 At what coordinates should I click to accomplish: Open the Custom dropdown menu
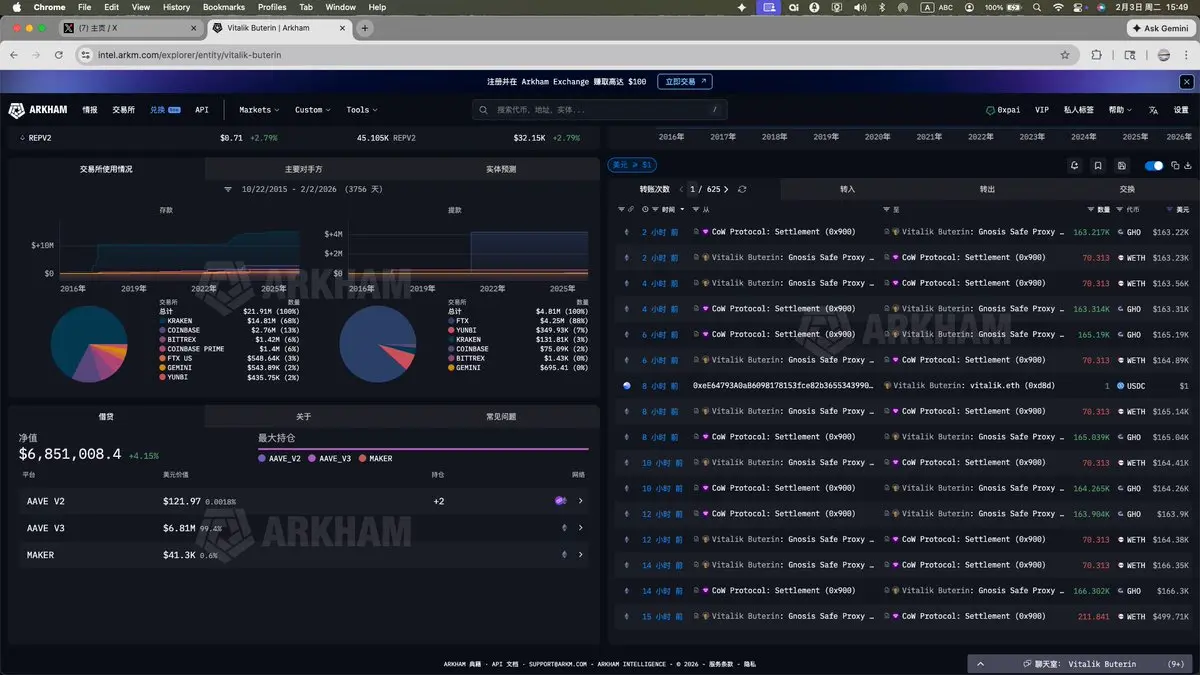tap(313, 110)
